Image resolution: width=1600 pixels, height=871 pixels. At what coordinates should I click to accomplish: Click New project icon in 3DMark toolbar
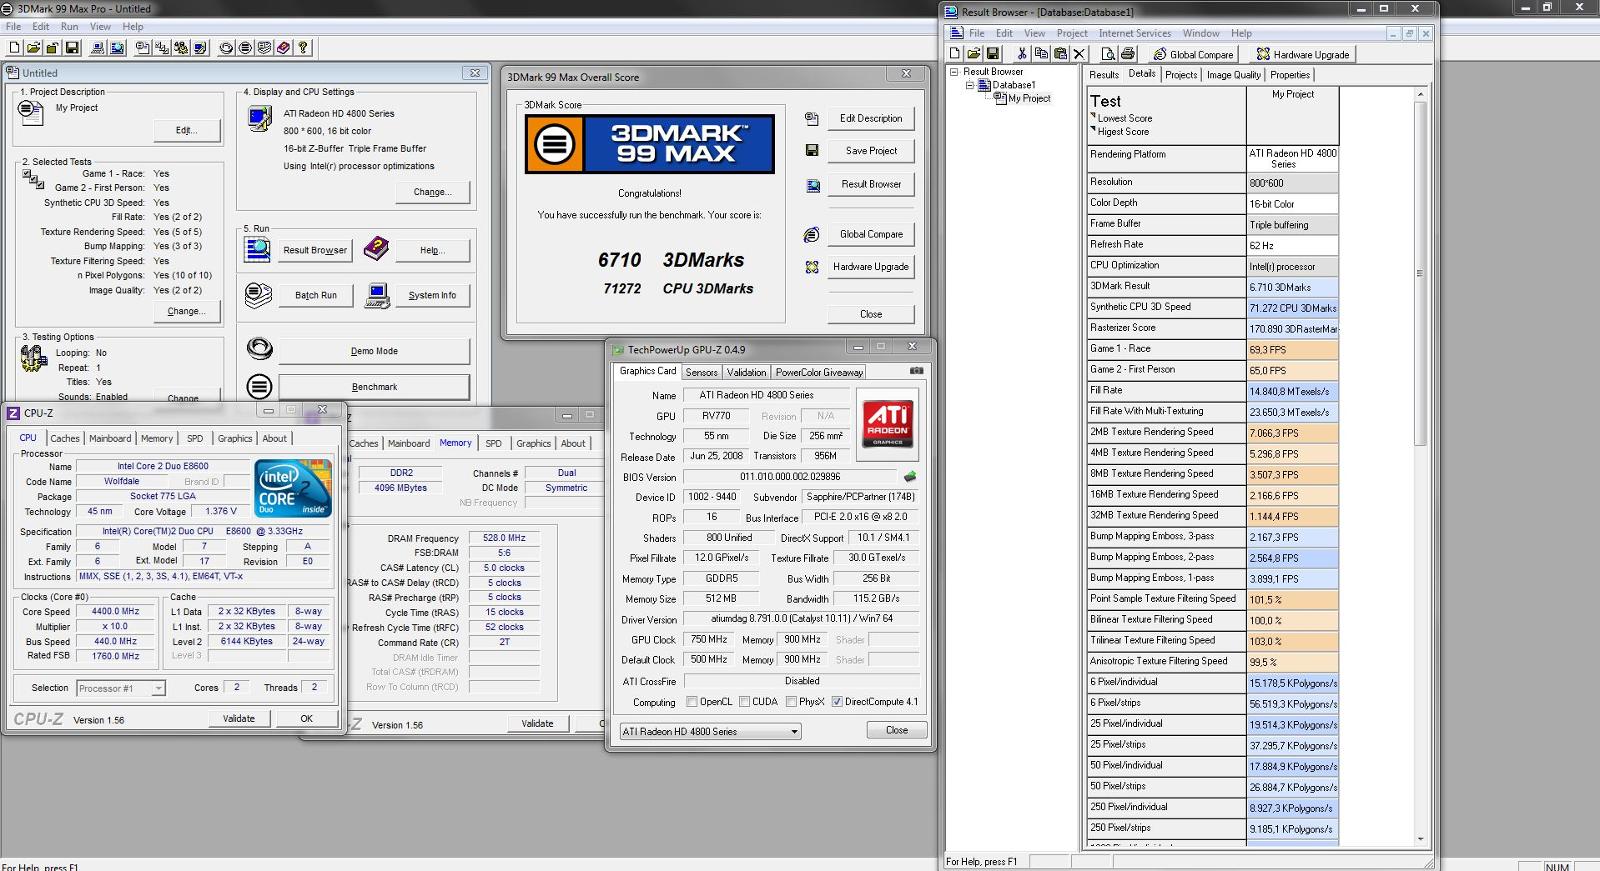[x=14, y=47]
